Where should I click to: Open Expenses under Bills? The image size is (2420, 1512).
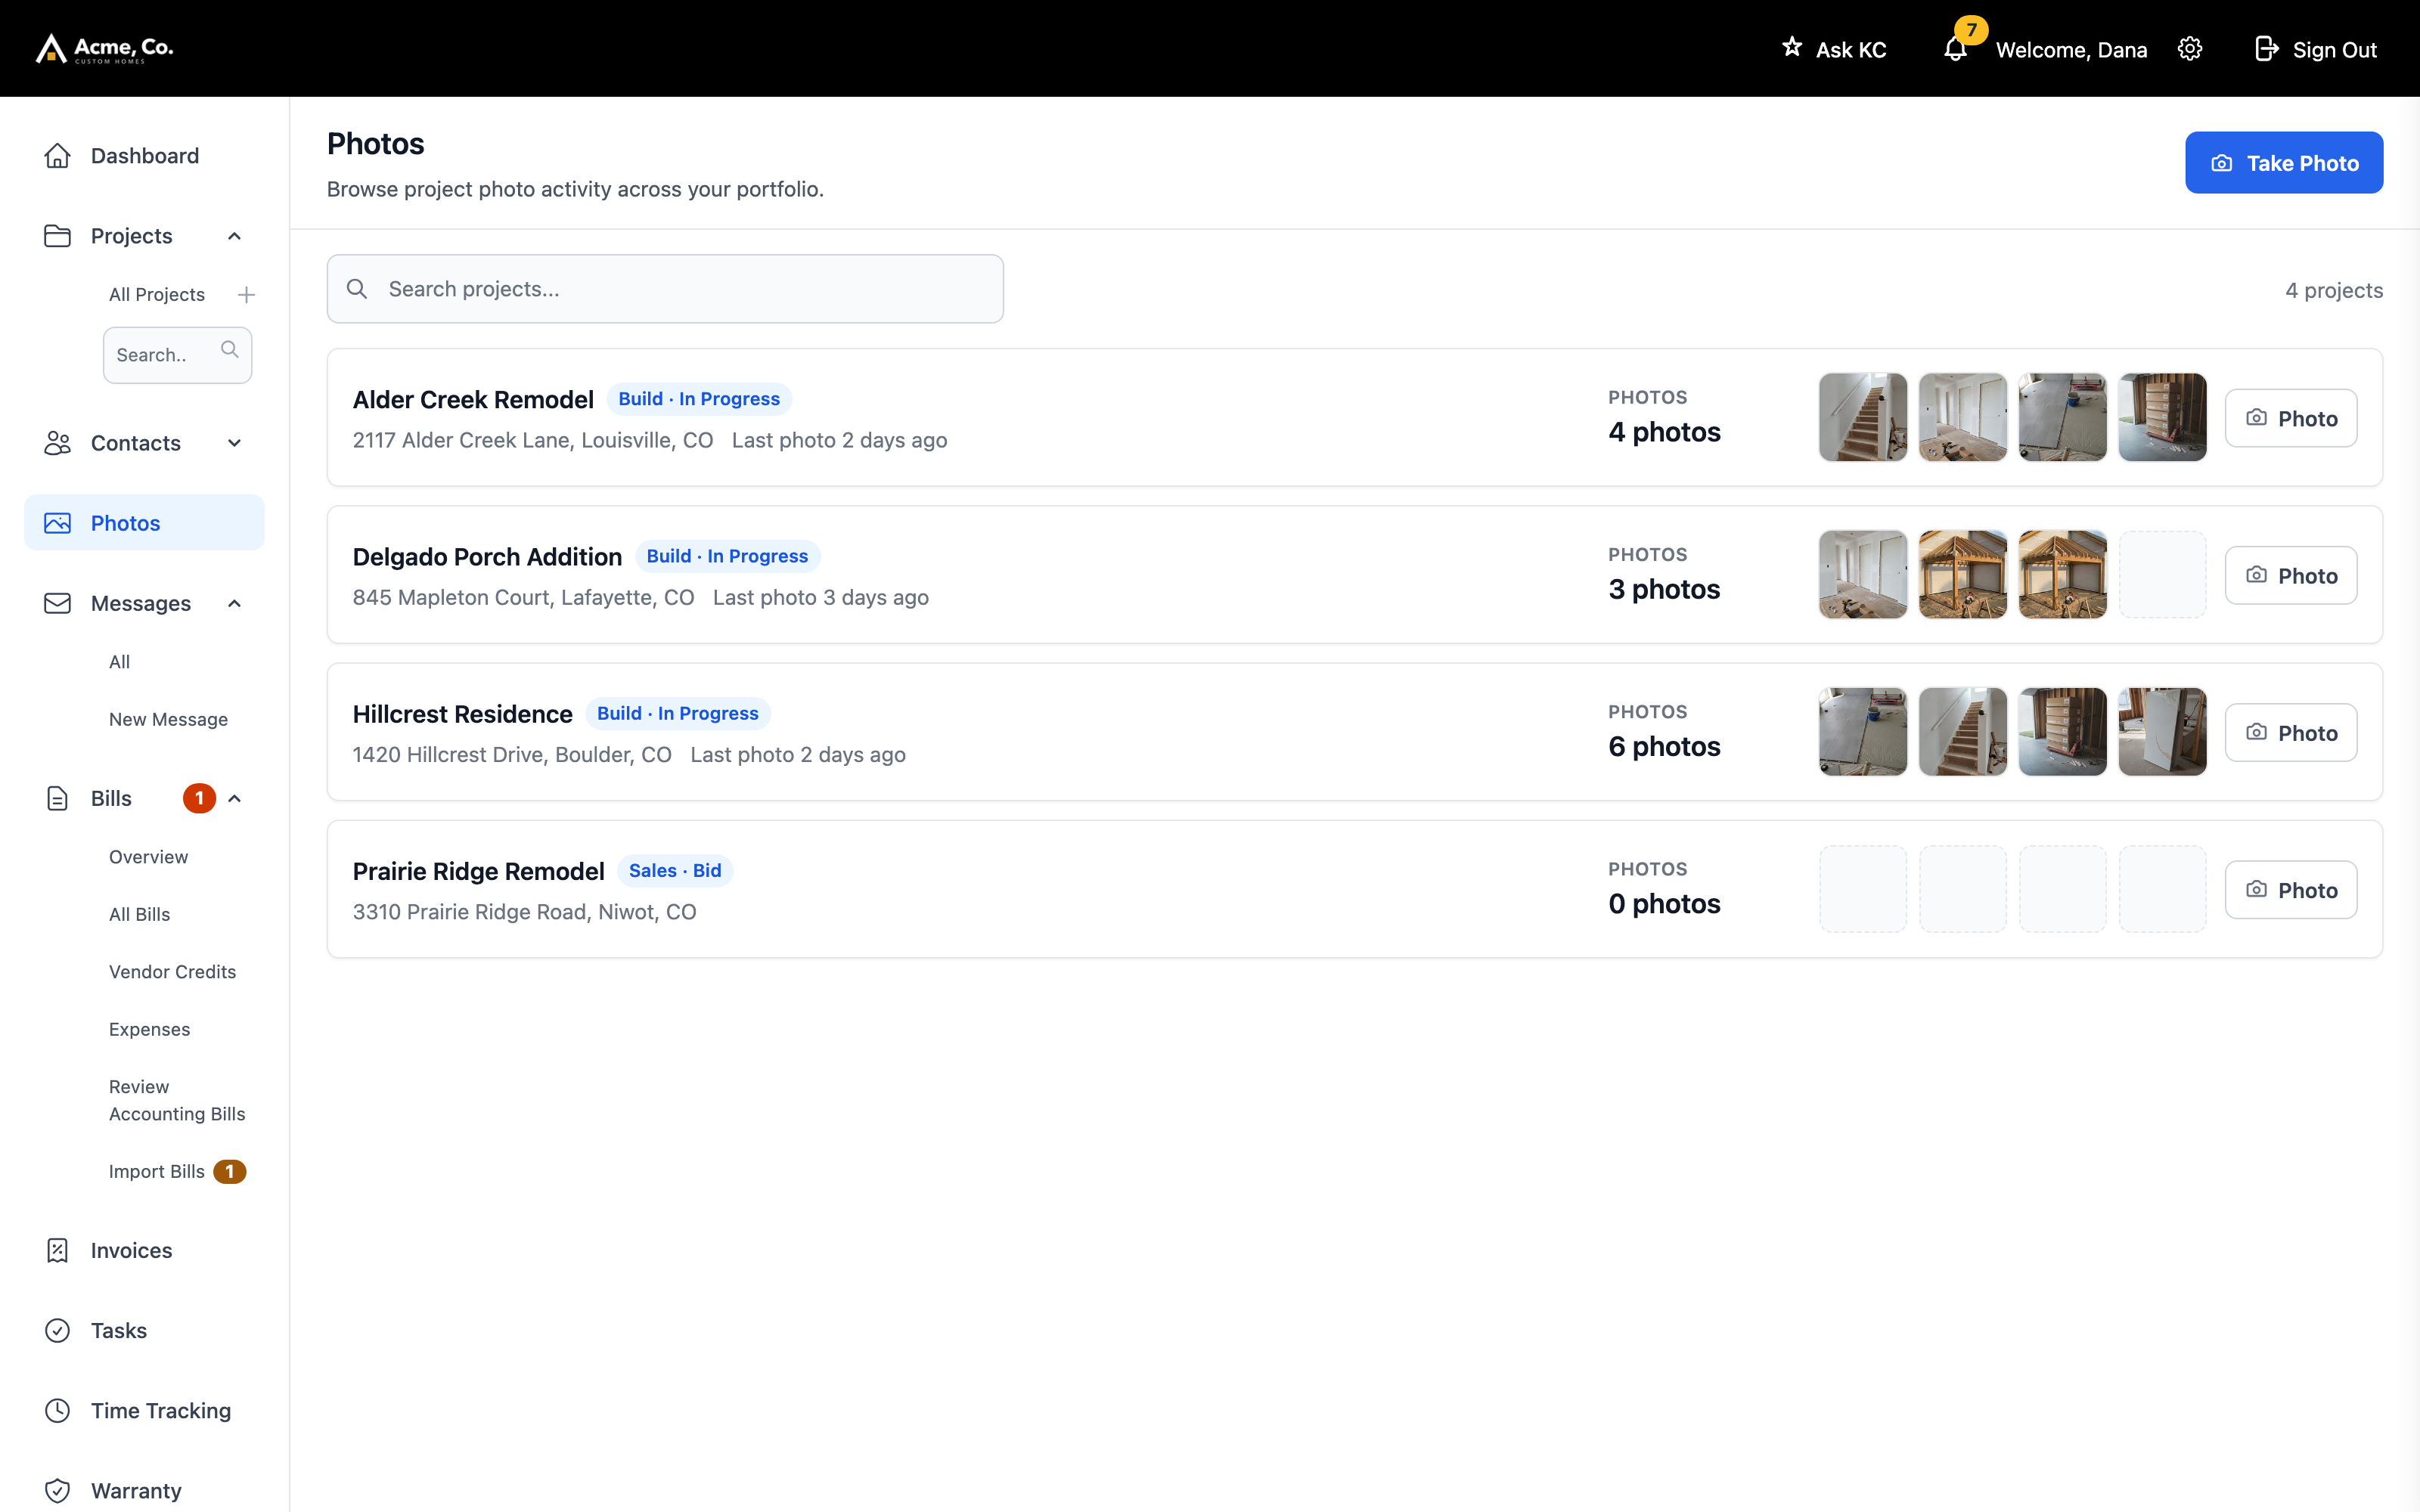[149, 1029]
